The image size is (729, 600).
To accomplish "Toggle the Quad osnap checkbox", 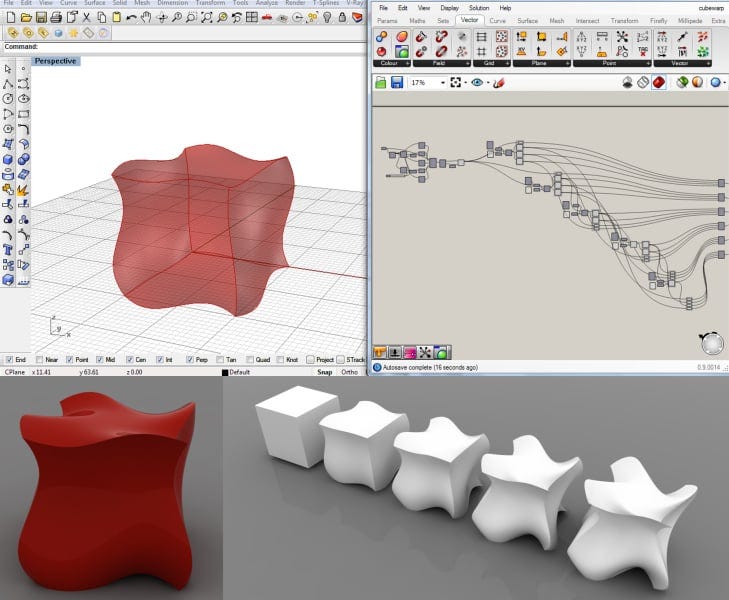I will coord(250,360).
